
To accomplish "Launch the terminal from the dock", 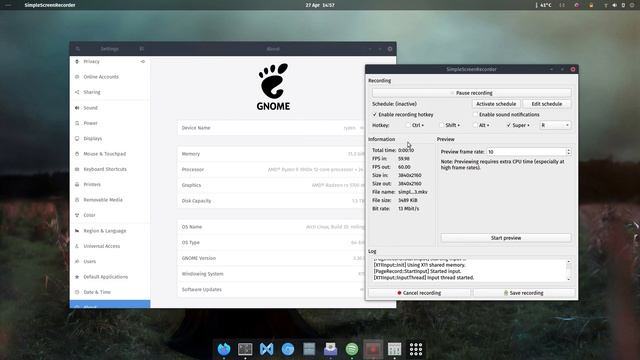I will 245,349.
